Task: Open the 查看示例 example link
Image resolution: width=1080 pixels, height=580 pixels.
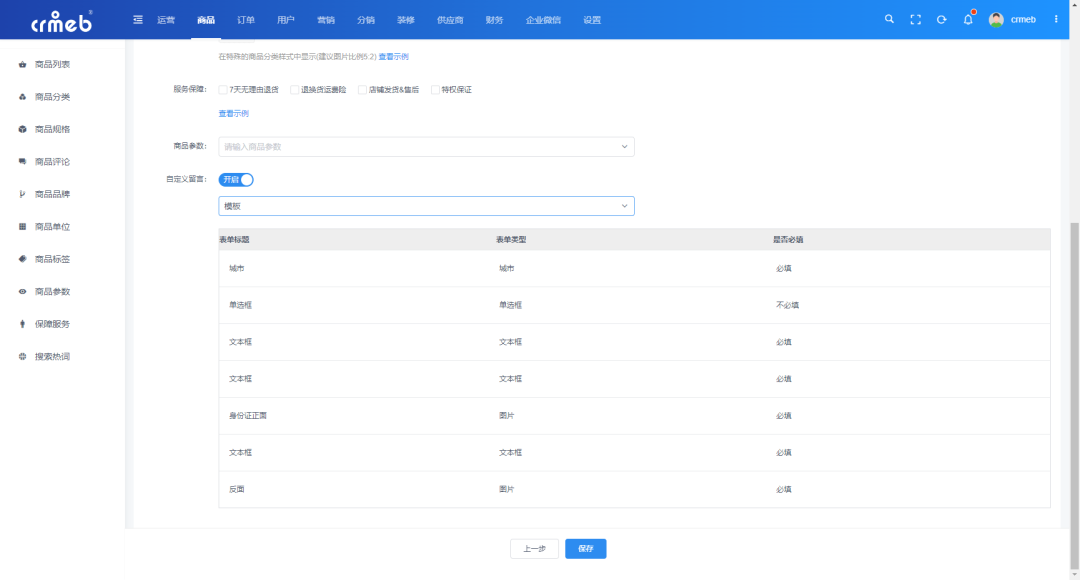Action: coord(234,113)
